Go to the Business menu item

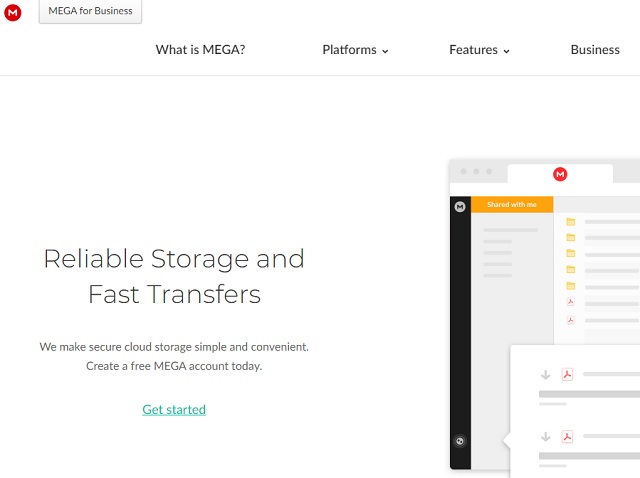tap(595, 50)
